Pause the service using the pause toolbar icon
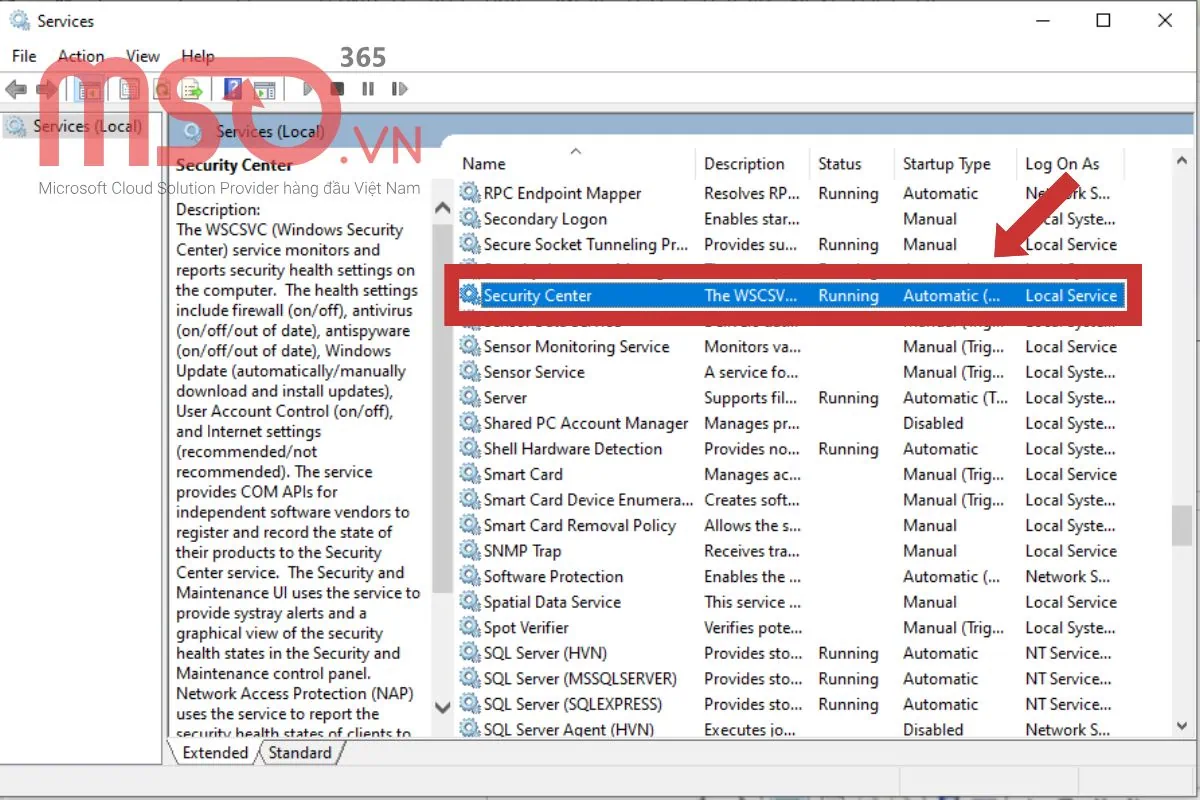The width and height of the screenshot is (1200, 800). coord(368,89)
